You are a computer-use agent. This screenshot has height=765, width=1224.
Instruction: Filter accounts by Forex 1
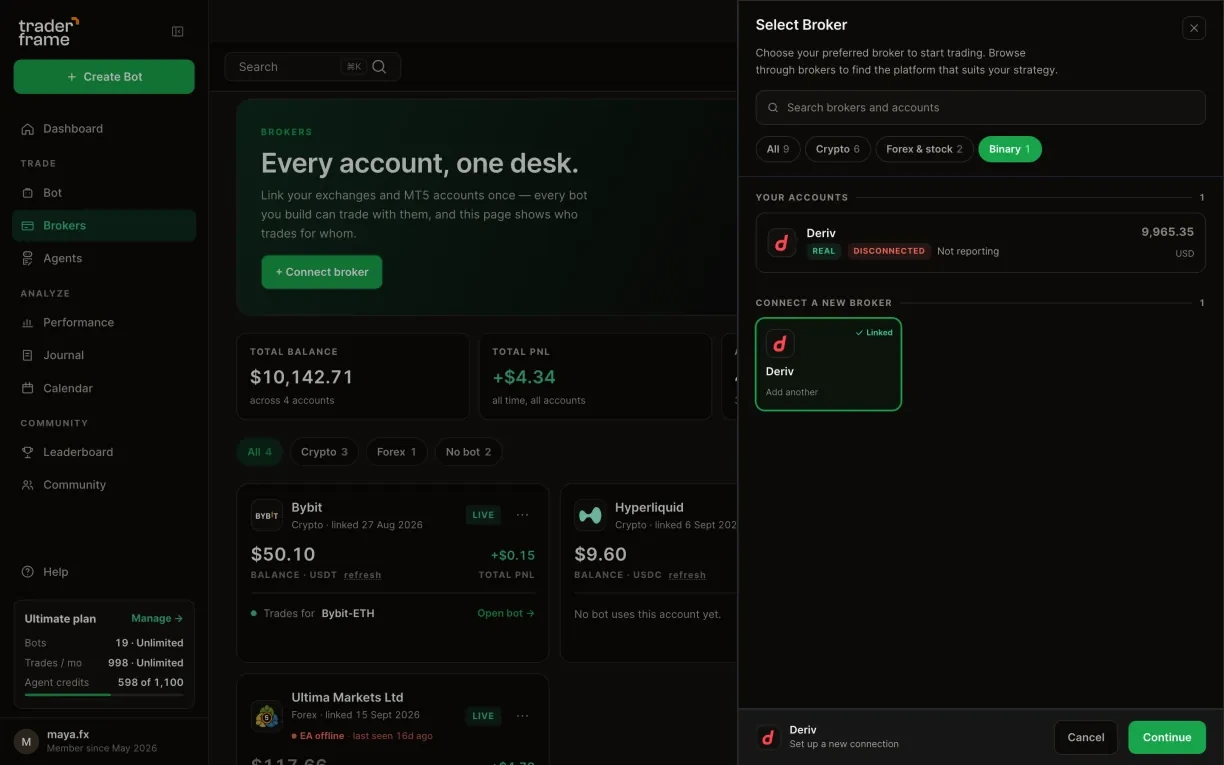397,452
